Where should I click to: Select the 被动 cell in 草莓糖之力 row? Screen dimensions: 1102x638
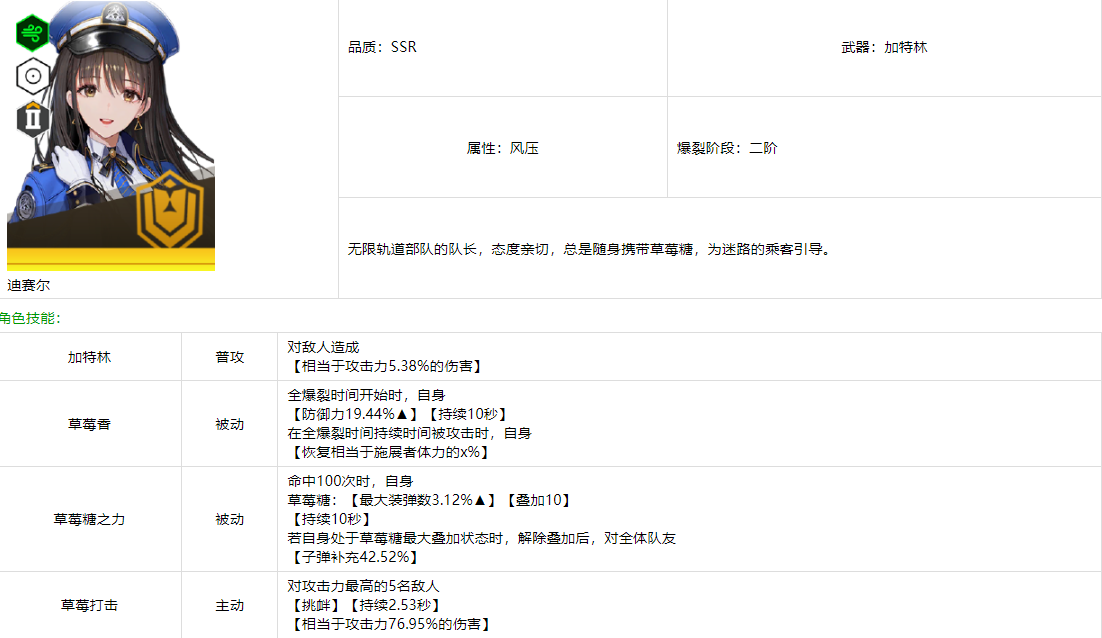click(x=229, y=519)
